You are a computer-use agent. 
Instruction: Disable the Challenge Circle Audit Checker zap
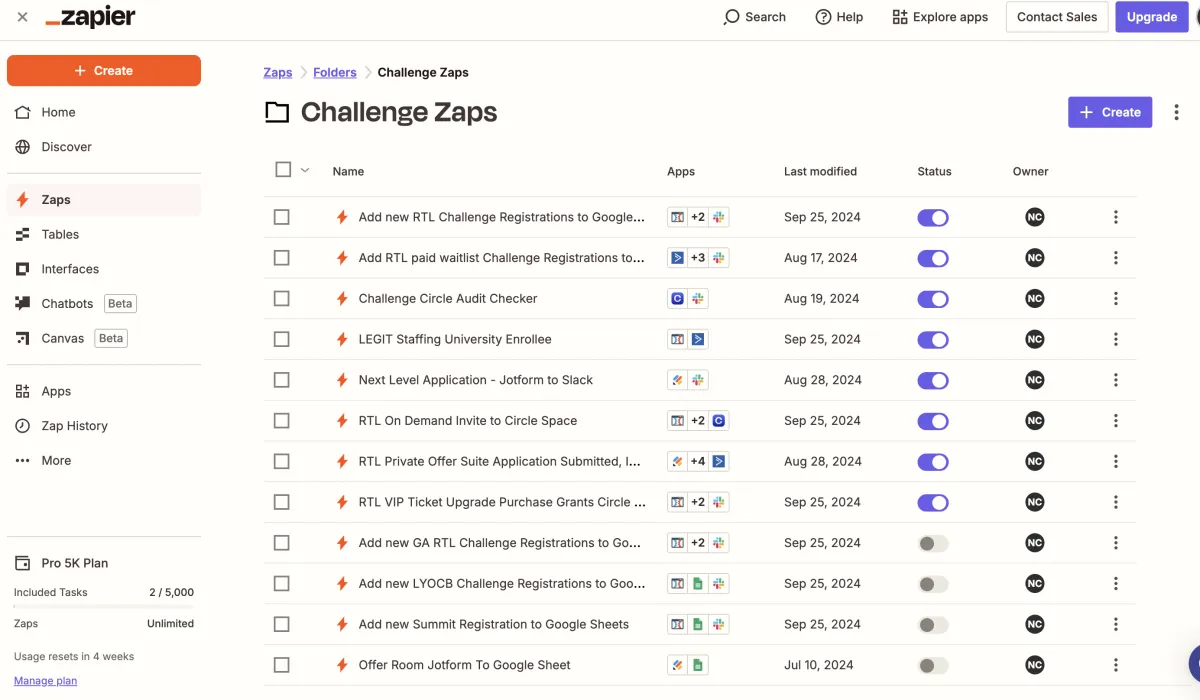(x=933, y=299)
